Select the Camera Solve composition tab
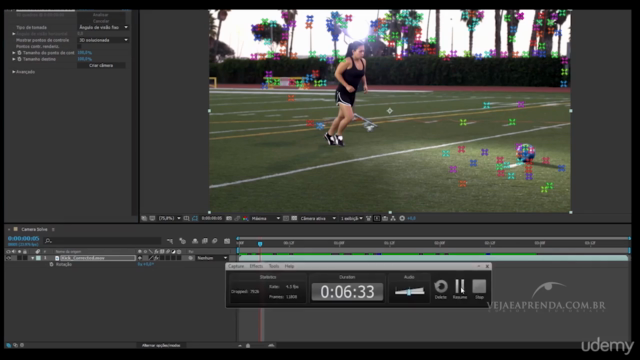Viewport: 640px width, 360px height. 34,229
